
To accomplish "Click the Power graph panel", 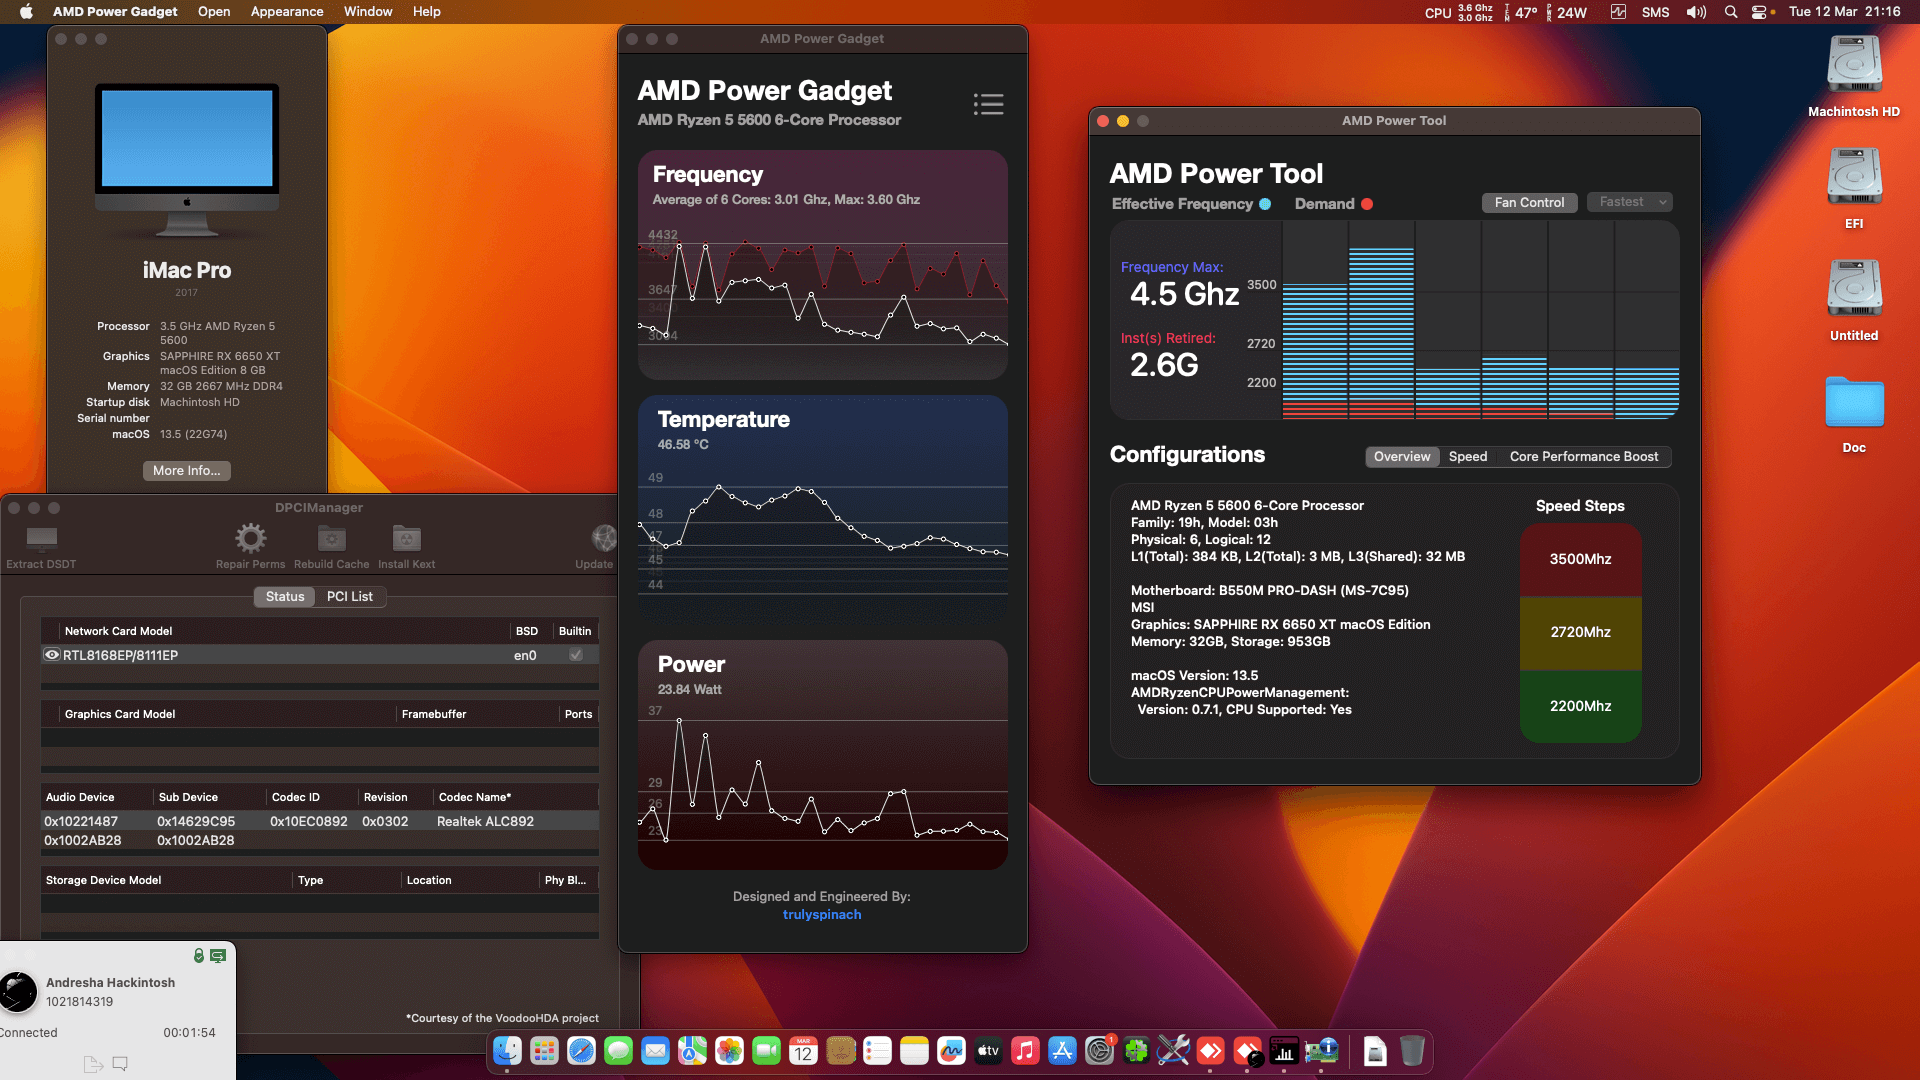I will pos(823,755).
